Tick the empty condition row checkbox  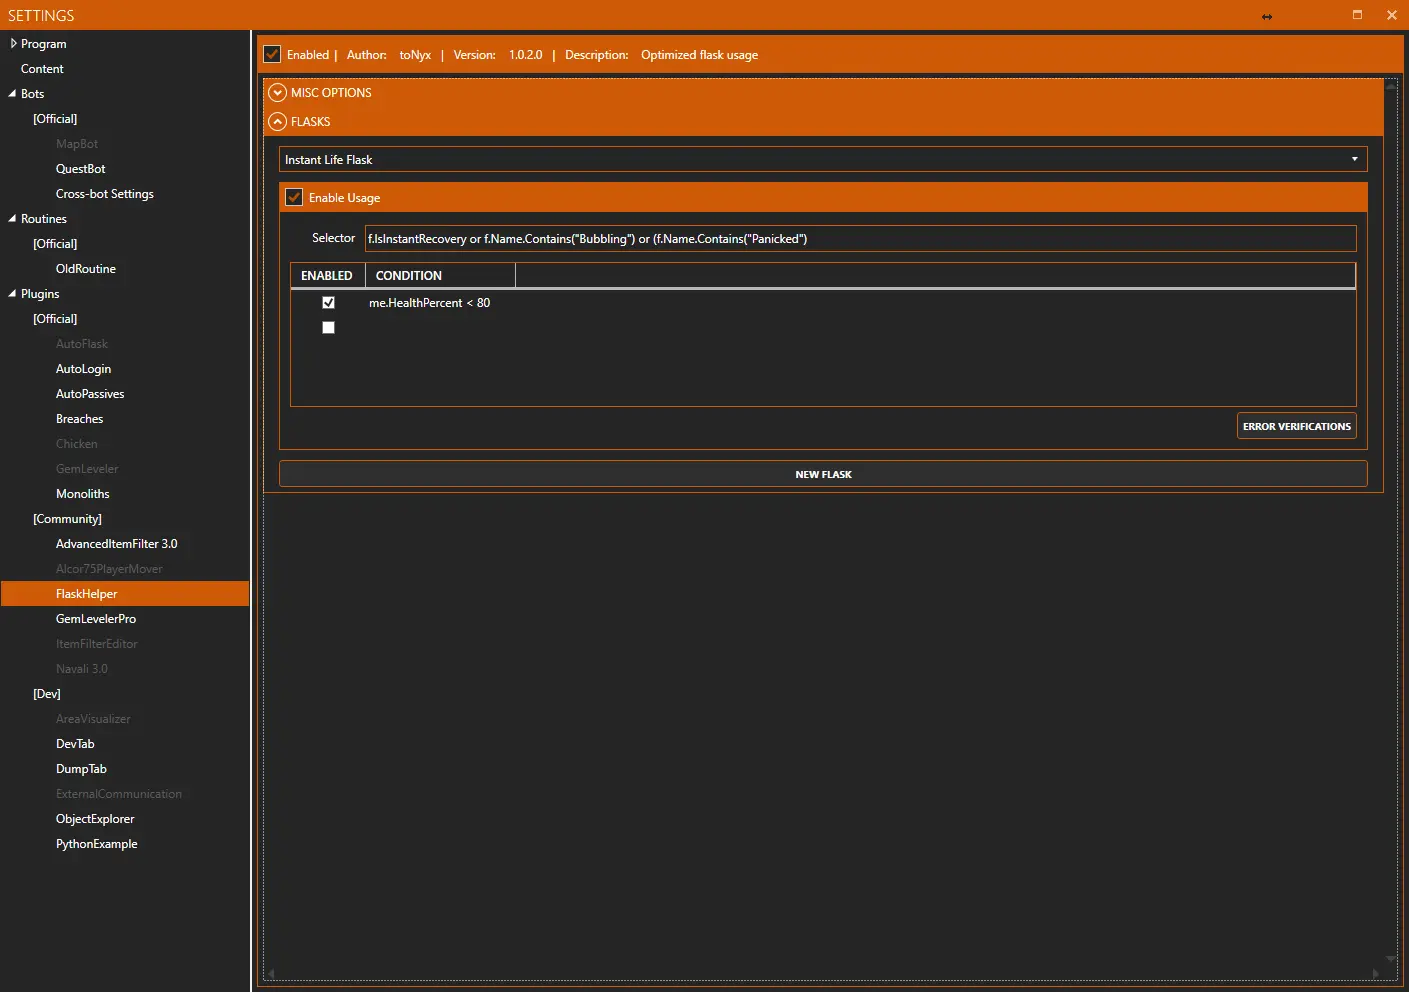328,328
